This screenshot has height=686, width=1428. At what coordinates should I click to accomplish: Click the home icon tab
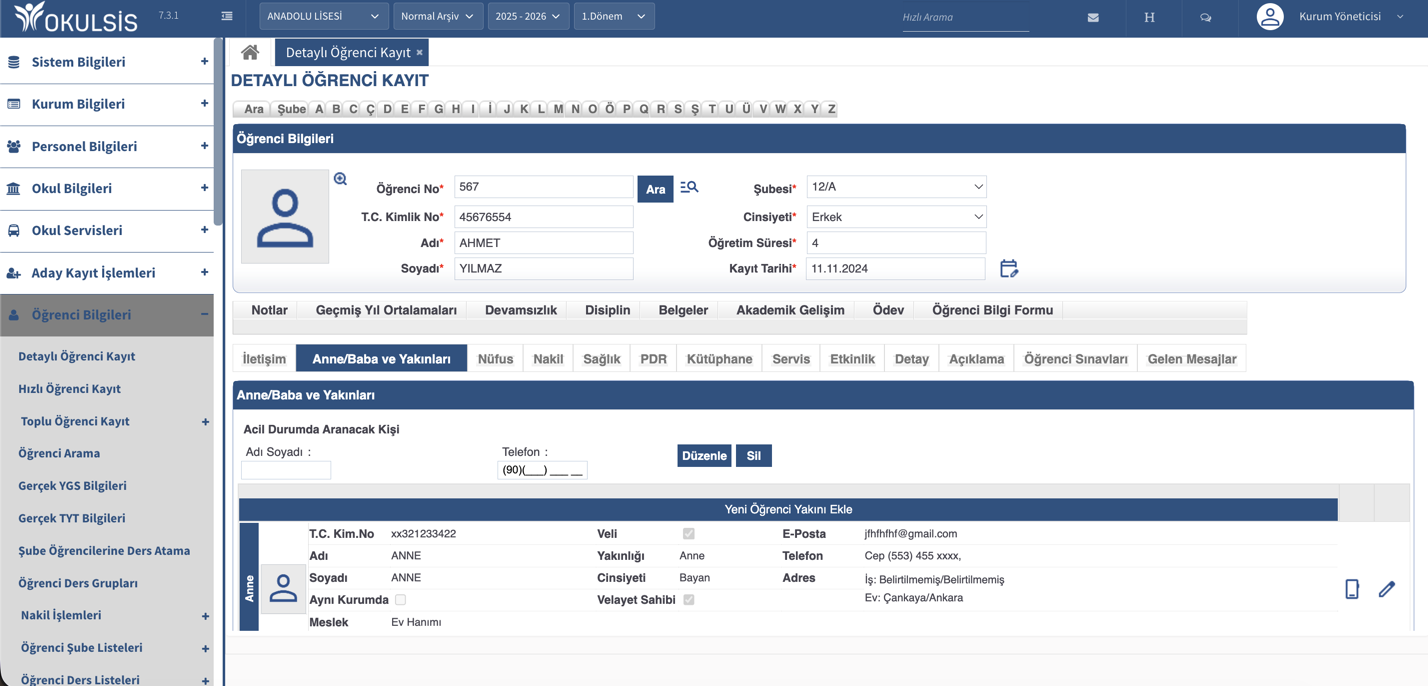pos(250,52)
